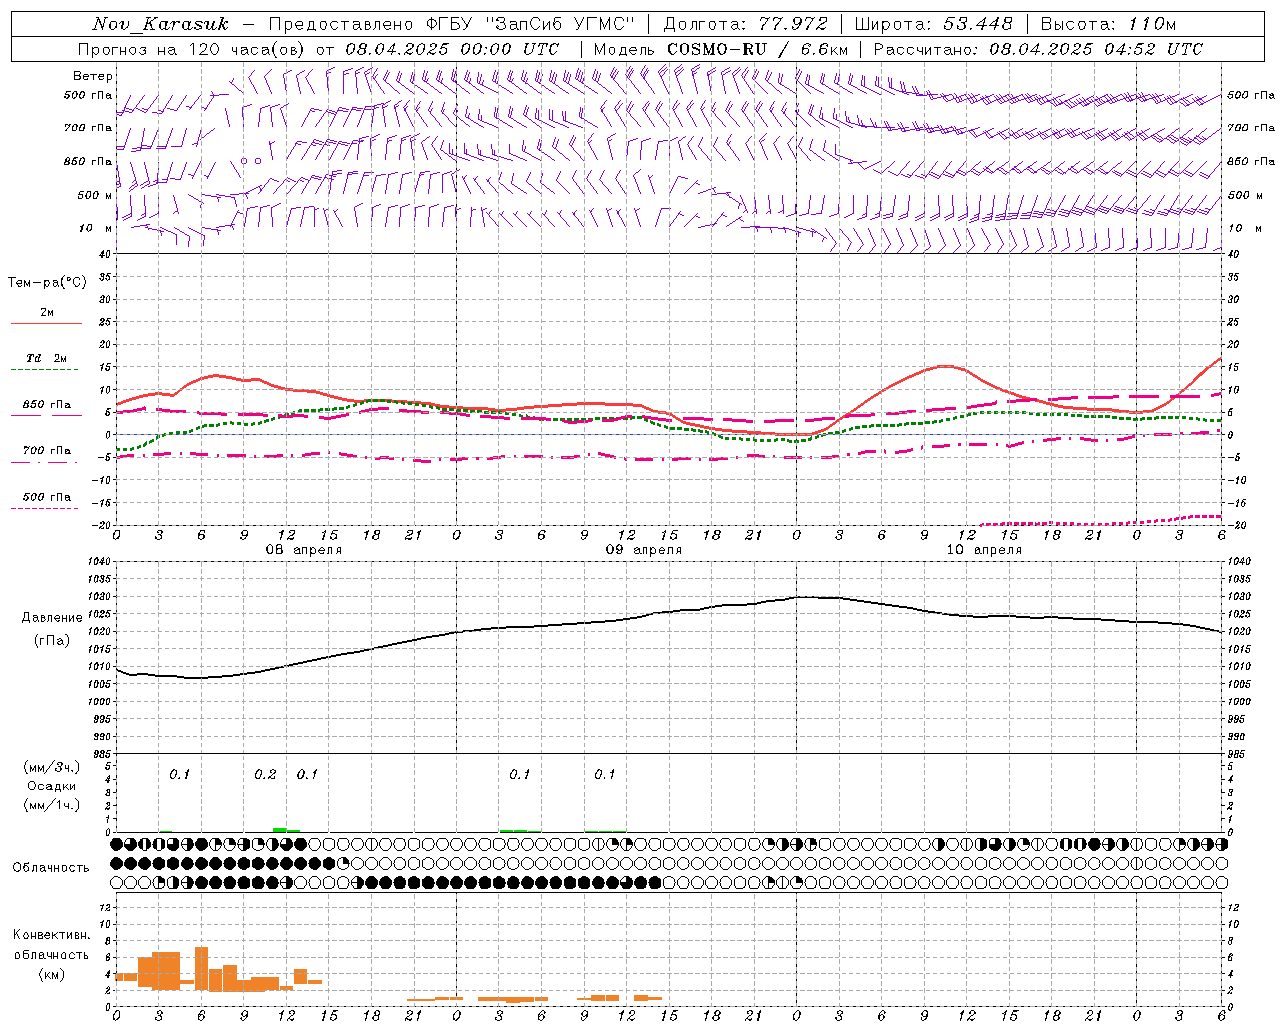Select the Прогноз на 120 часа(ов) text
Screen dimensions: 1280x1024
tap(193, 49)
